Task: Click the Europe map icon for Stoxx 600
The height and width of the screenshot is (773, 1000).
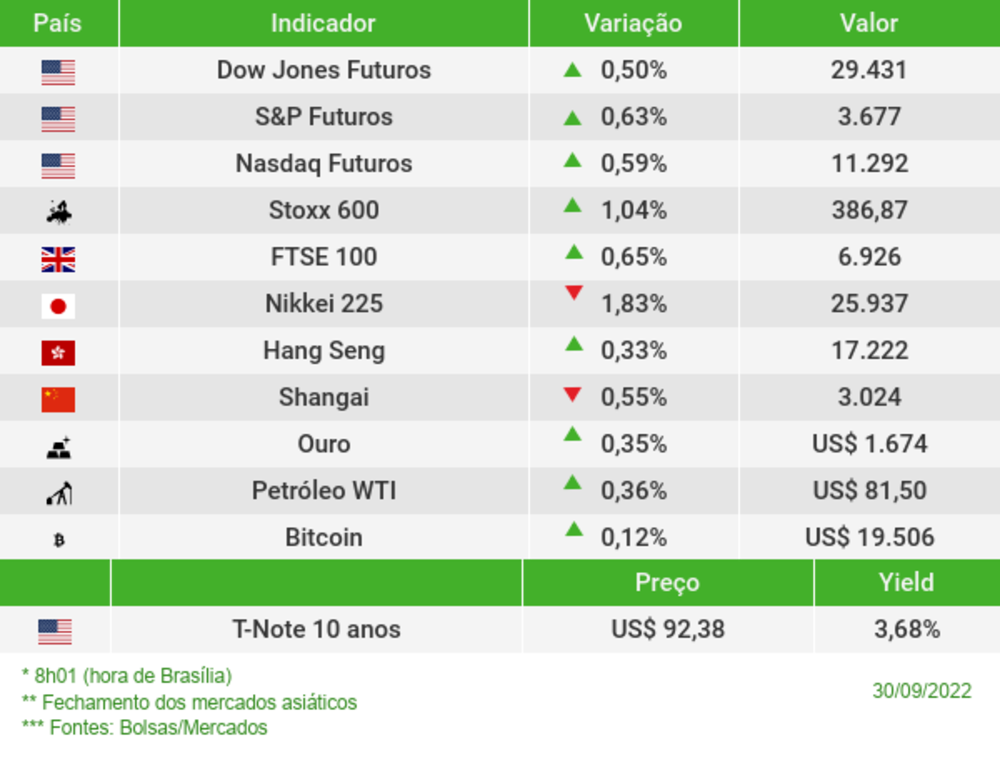Action: [x=58, y=212]
